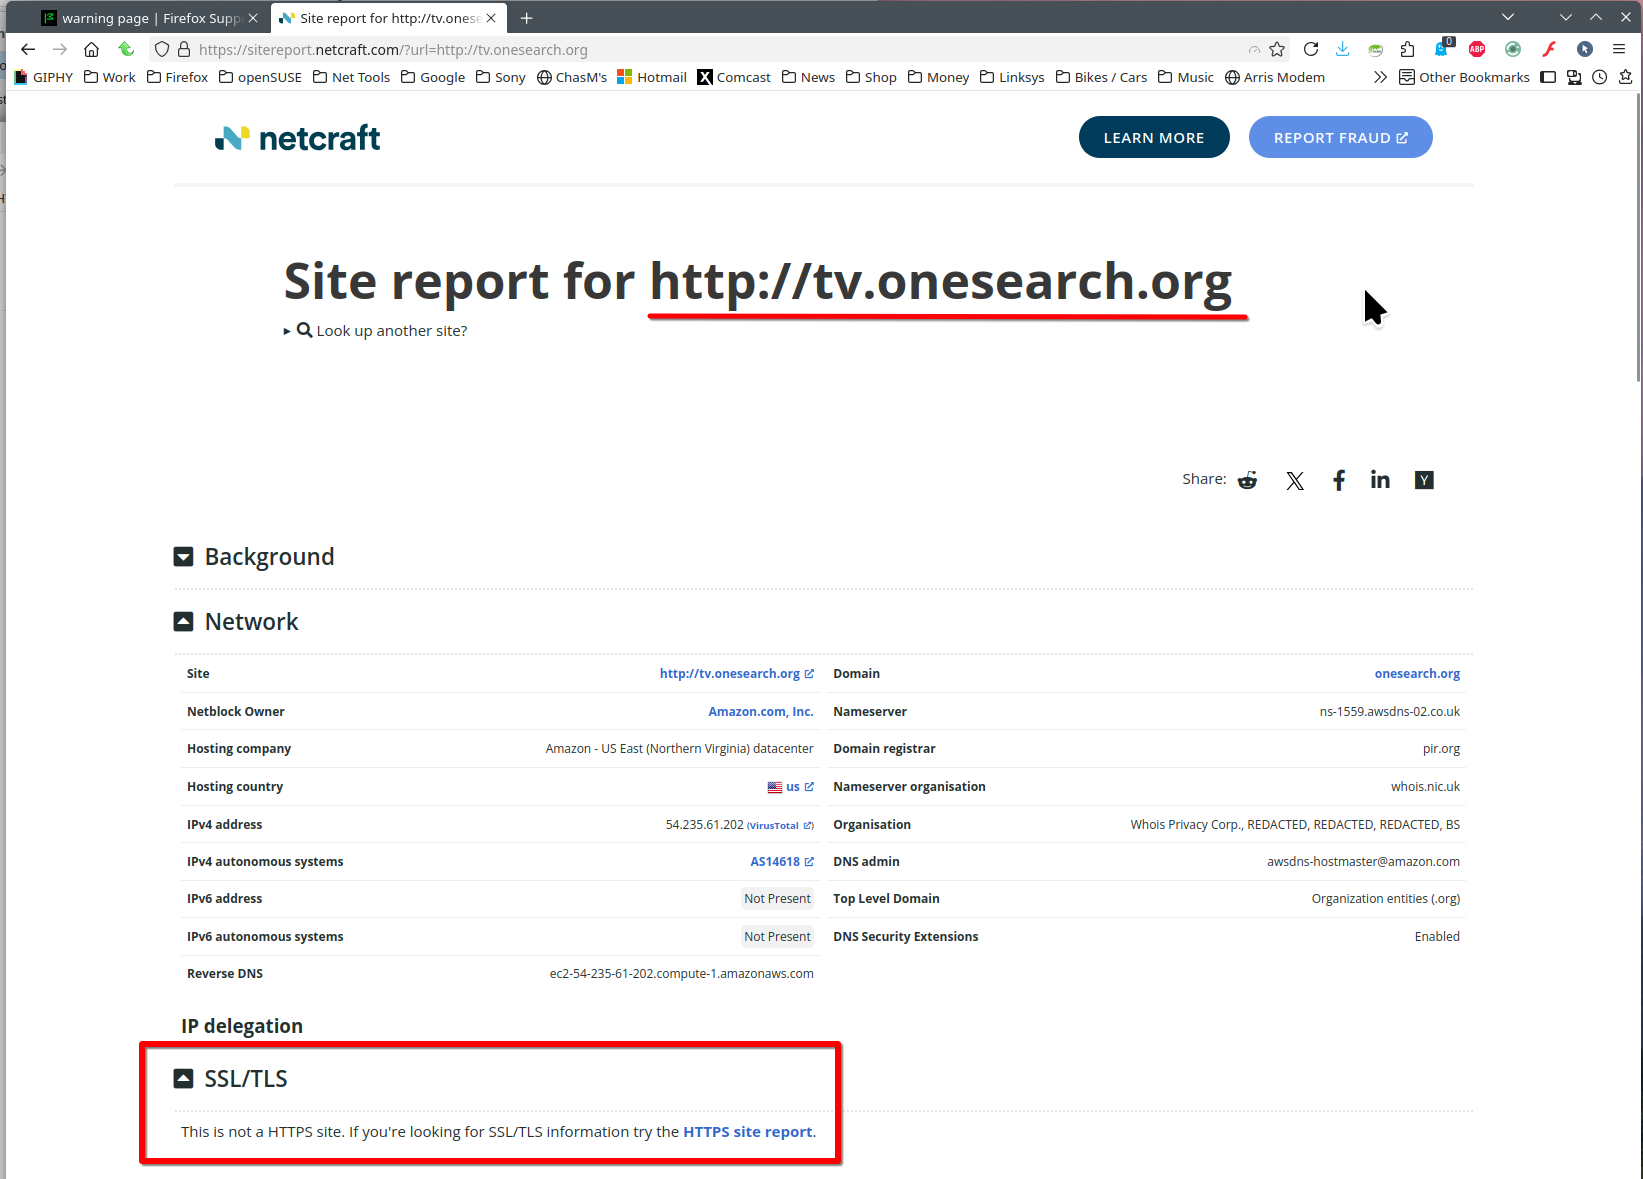Open the Extensions puzzle-piece menu

(1408, 49)
